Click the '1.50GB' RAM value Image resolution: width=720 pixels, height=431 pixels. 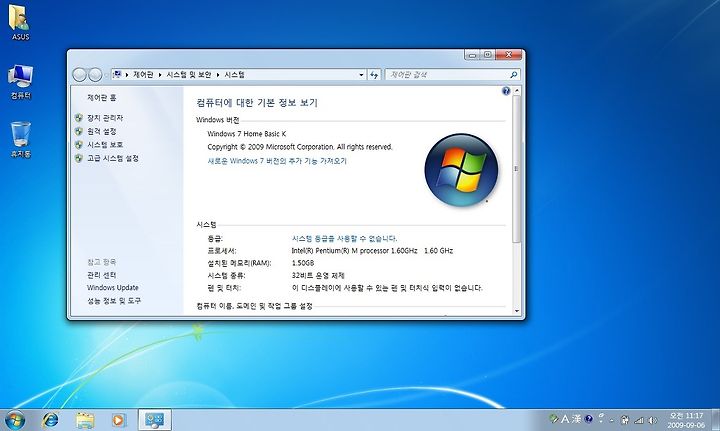pos(303,263)
